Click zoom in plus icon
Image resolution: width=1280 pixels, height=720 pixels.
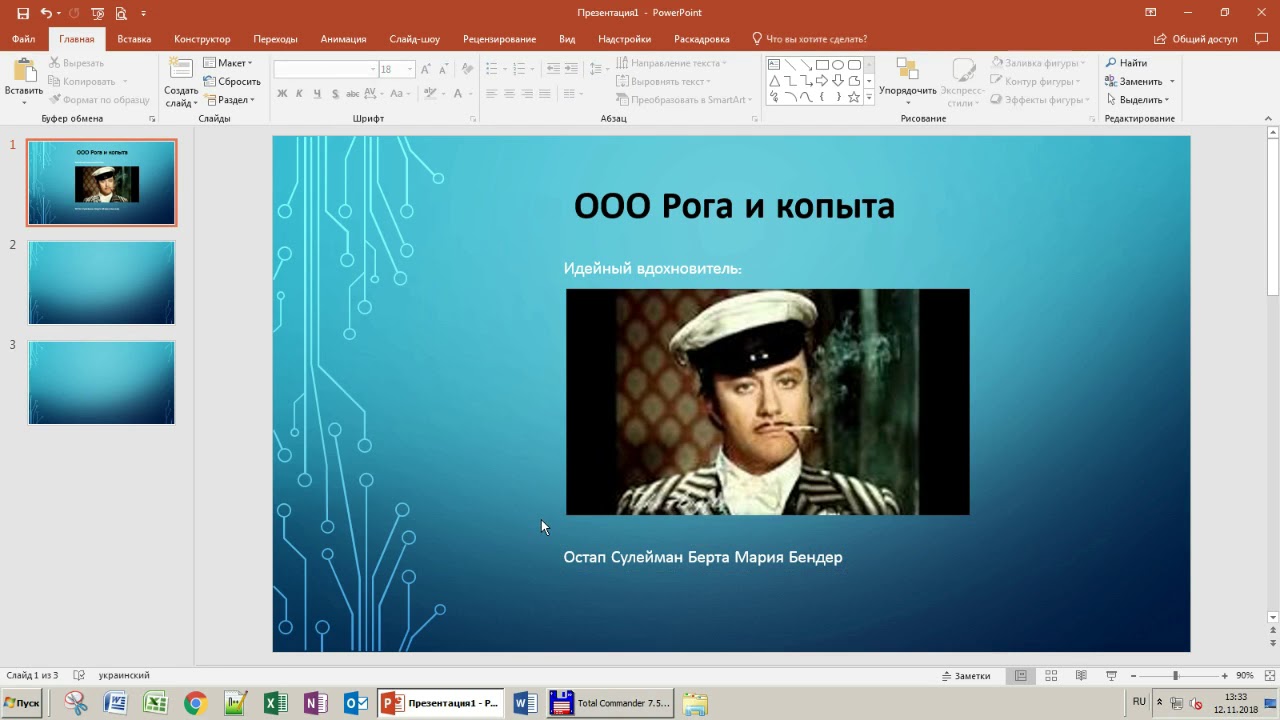pyautogui.click(x=1224, y=676)
